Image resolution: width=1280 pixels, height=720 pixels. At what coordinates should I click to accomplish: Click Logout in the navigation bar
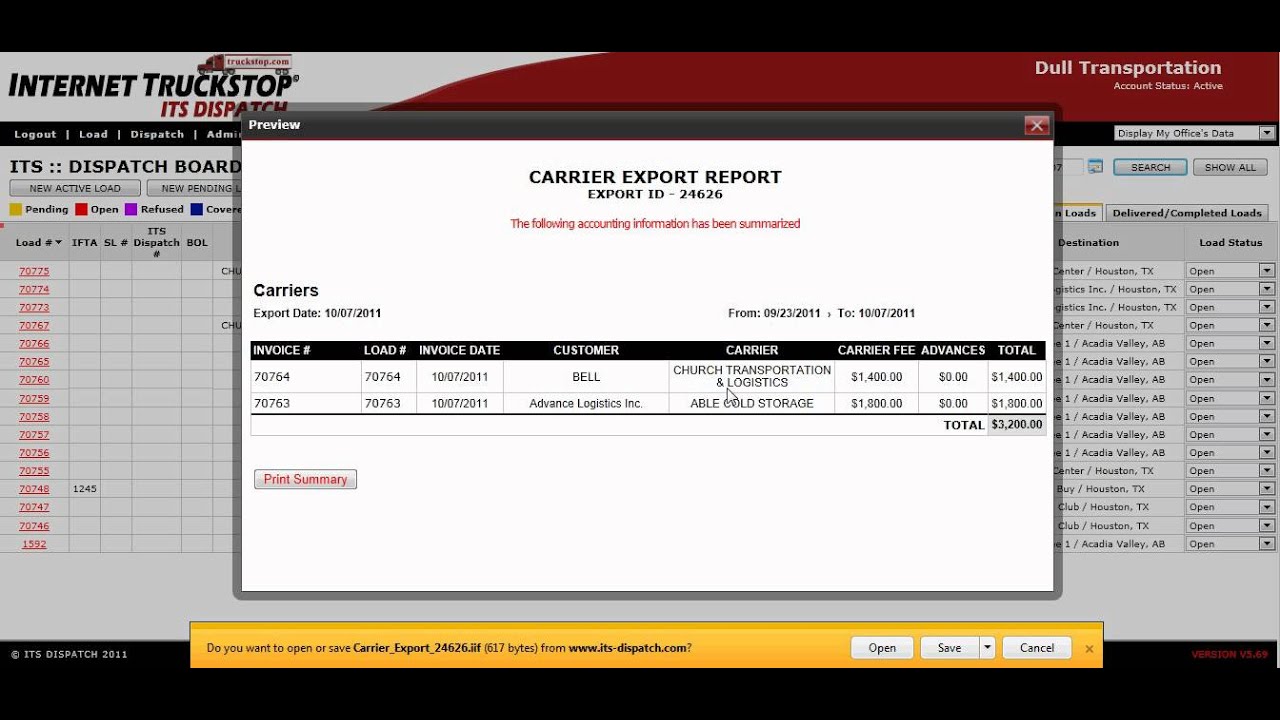coord(35,134)
